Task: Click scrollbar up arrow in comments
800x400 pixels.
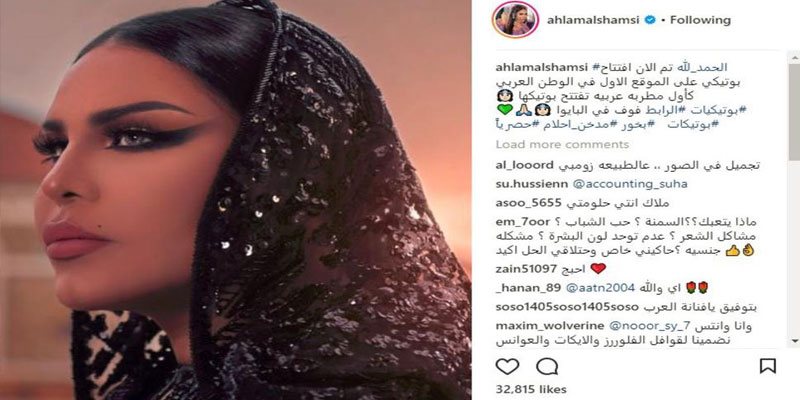Action: point(794,56)
